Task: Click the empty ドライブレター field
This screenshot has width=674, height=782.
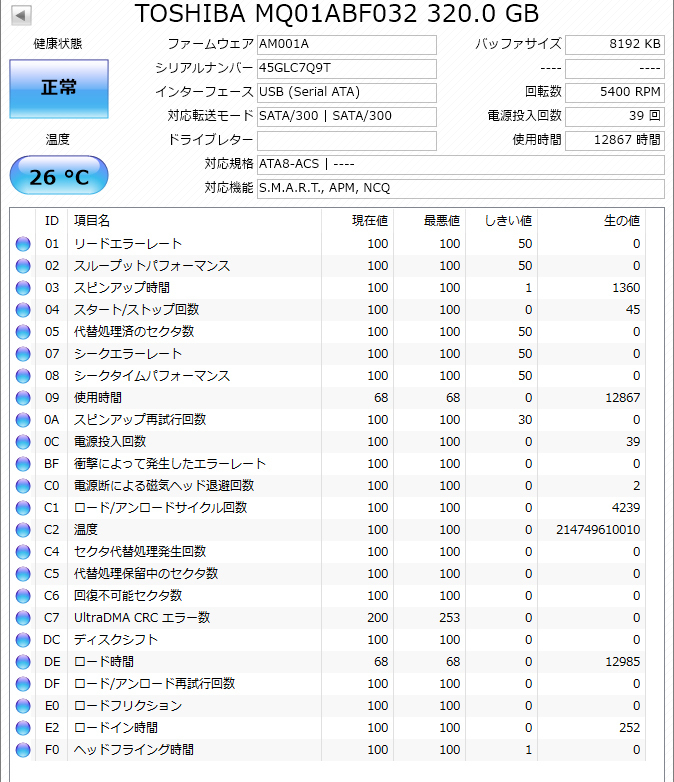Action: click(345, 140)
